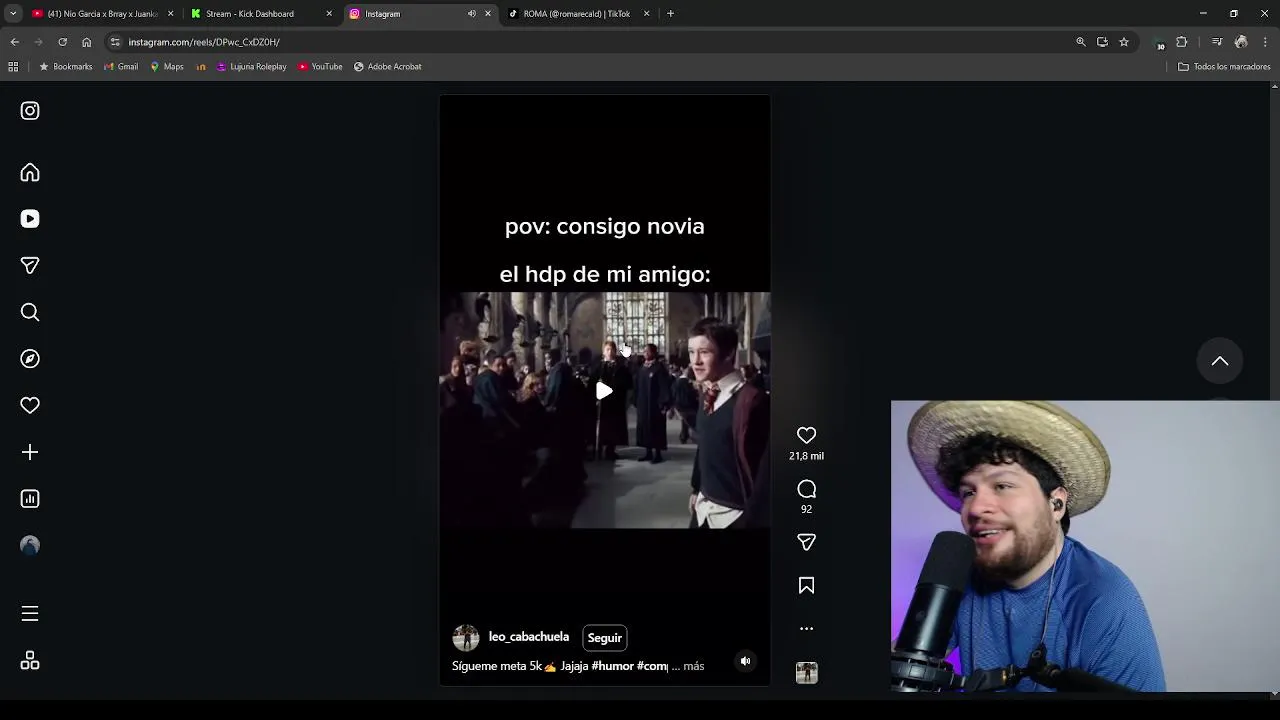Open the Reels icon in the sidebar

pos(30,219)
